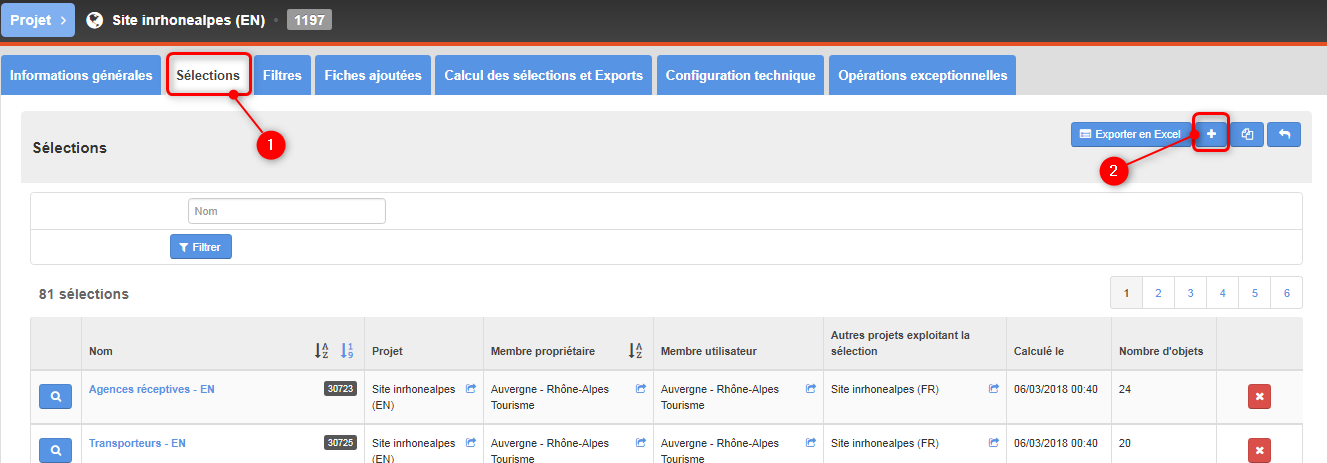Go to pagination page 4
This screenshot has width=1327, height=463.
tap(1222, 293)
